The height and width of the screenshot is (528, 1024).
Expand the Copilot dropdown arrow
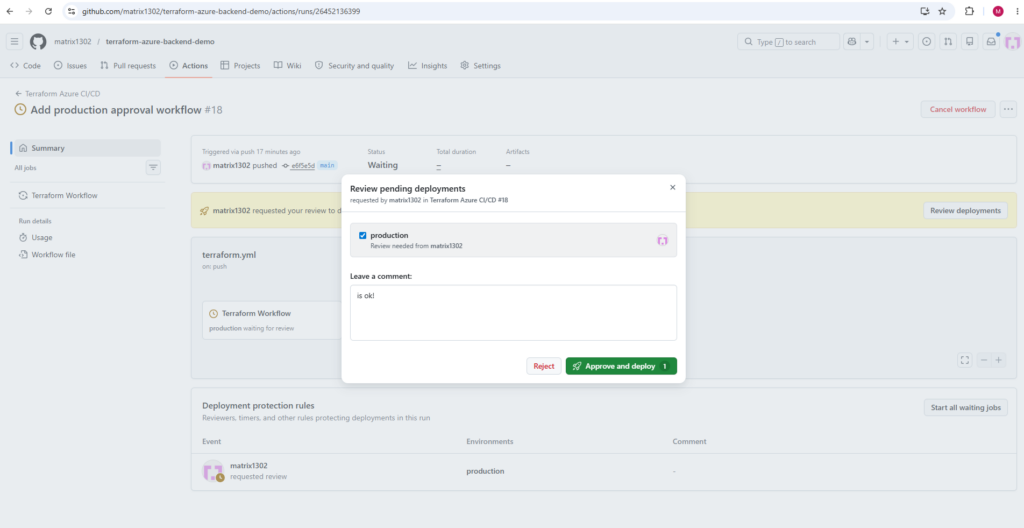[867, 42]
